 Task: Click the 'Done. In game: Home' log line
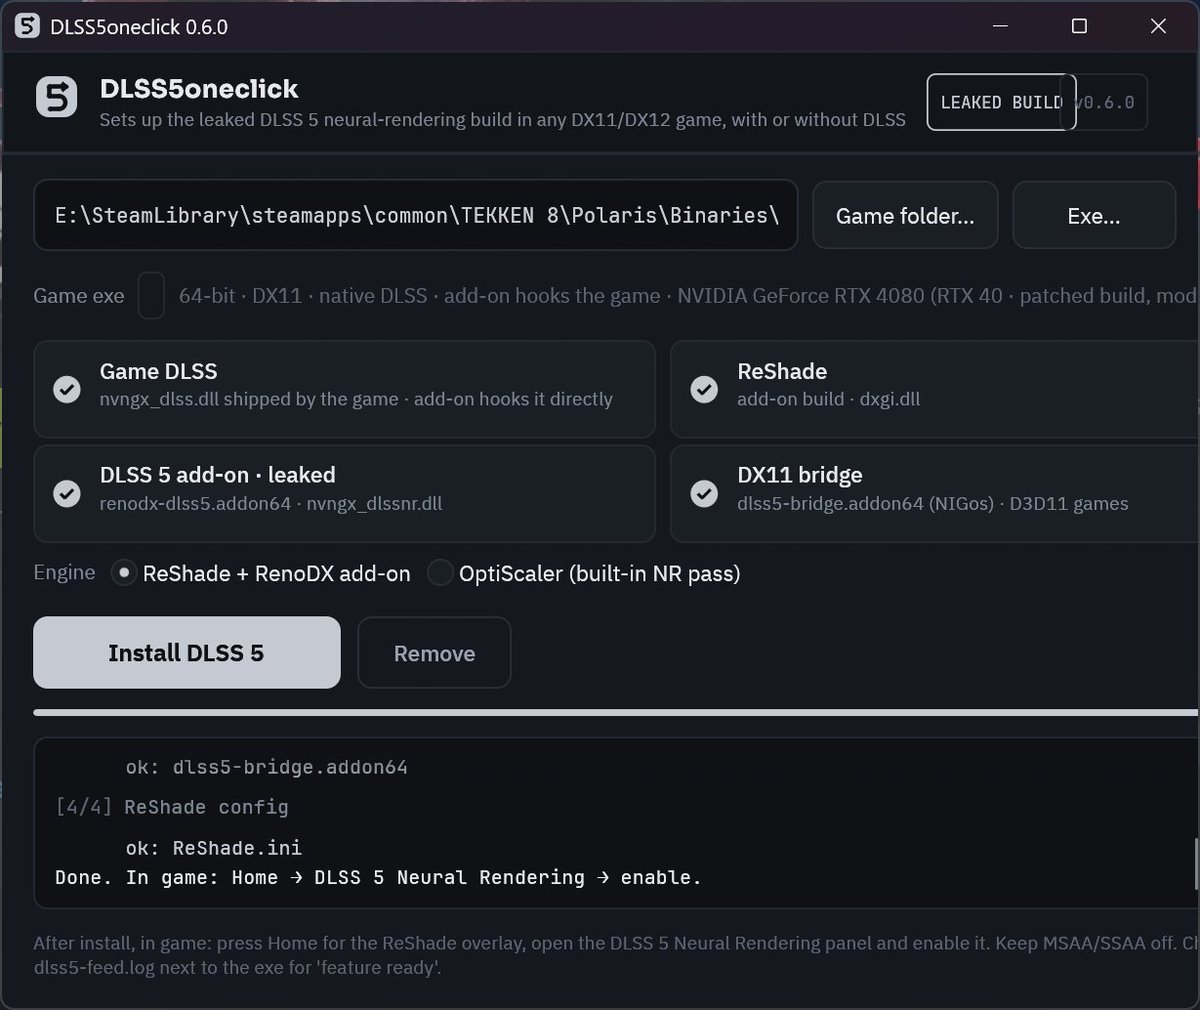pyautogui.click(x=378, y=877)
